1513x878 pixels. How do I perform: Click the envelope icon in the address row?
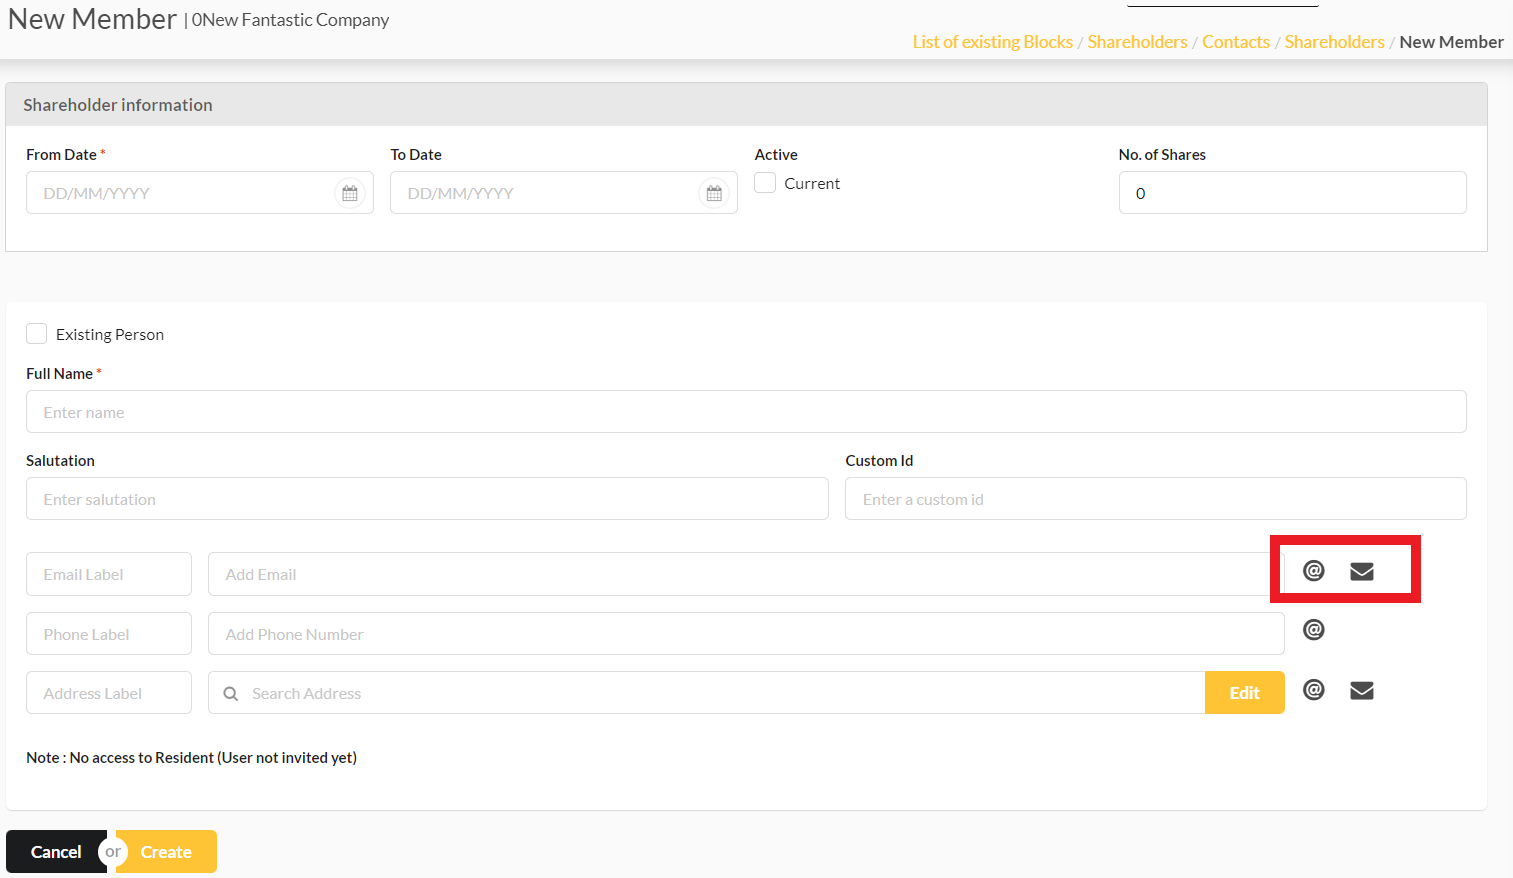click(x=1362, y=690)
